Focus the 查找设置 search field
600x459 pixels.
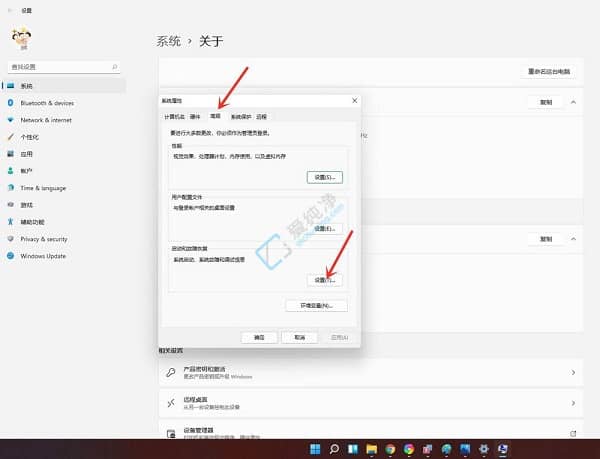pos(64,67)
